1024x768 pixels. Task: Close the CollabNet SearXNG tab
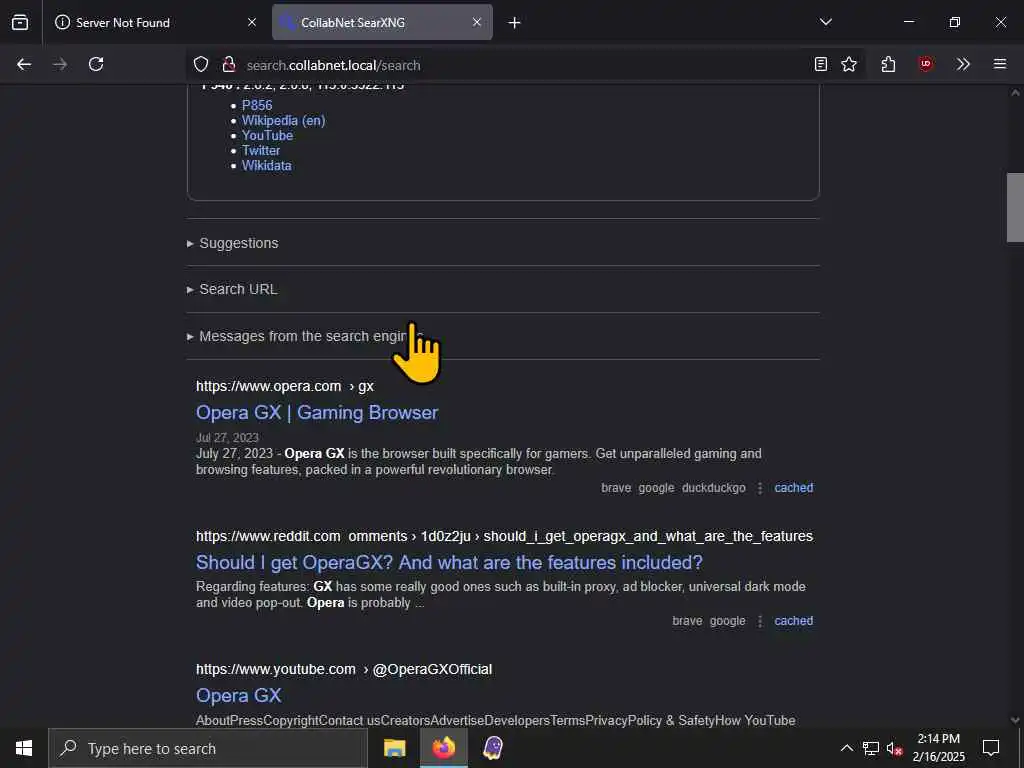477,22
